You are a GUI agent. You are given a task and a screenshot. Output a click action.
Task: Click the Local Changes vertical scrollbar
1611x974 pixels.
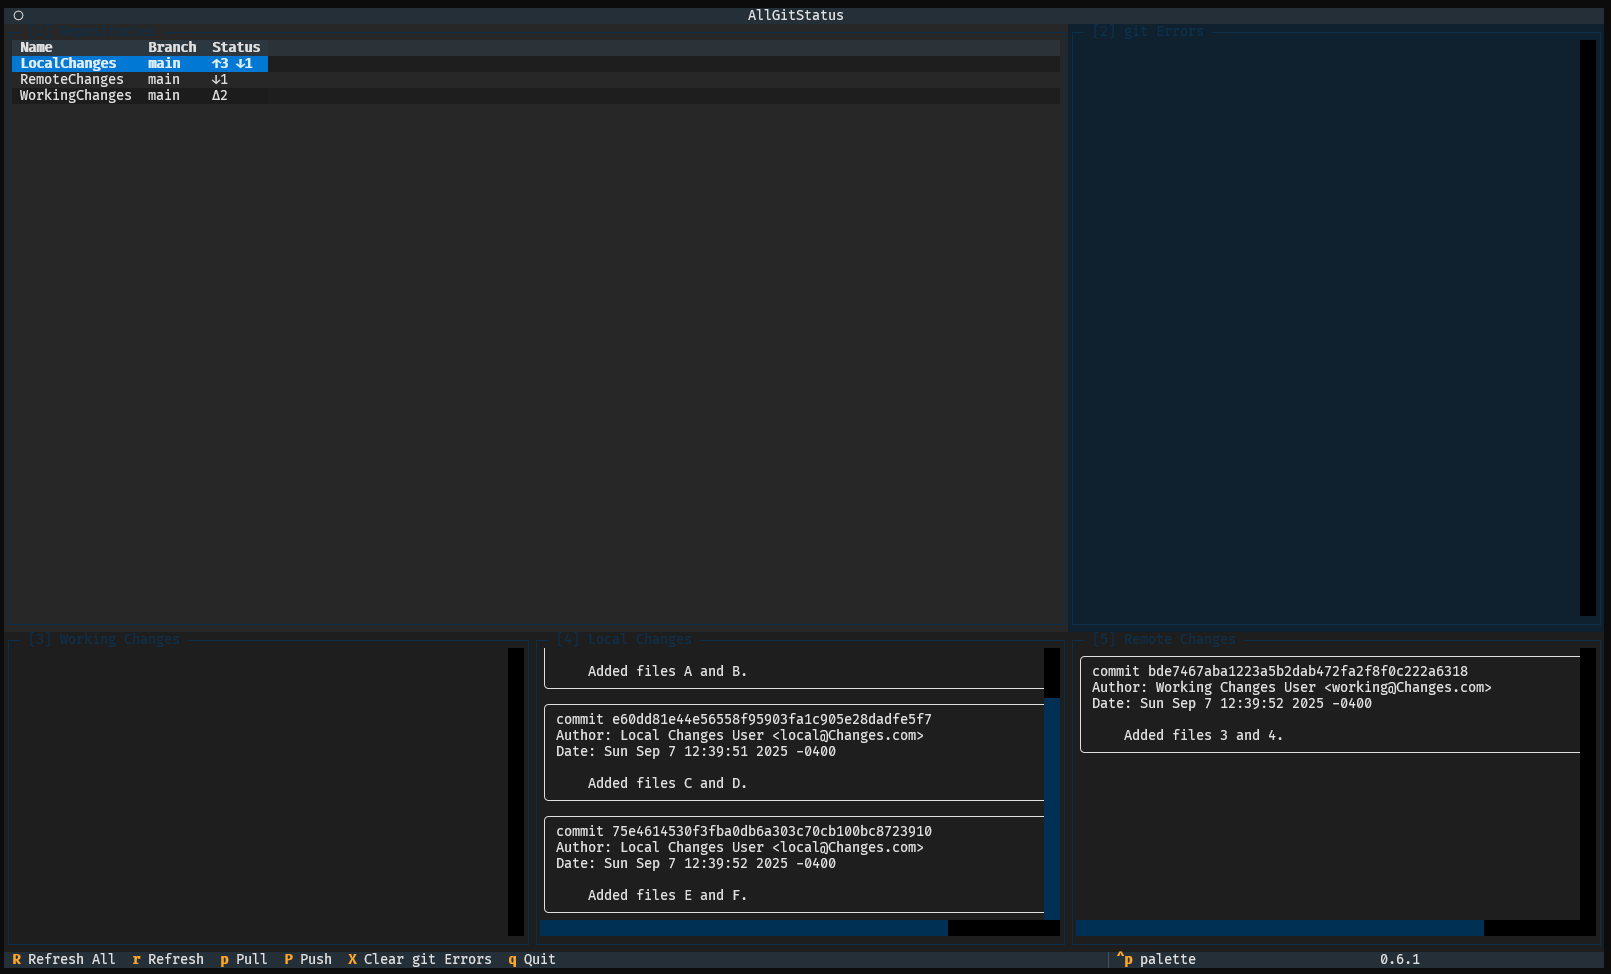pyautogui.click(x=1052, y=784)
